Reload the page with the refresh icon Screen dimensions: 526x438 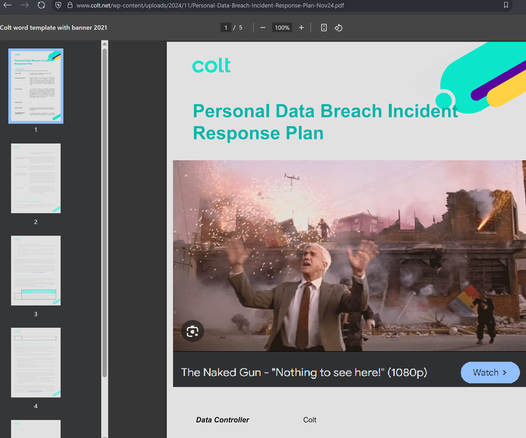(x=41, y=5)
